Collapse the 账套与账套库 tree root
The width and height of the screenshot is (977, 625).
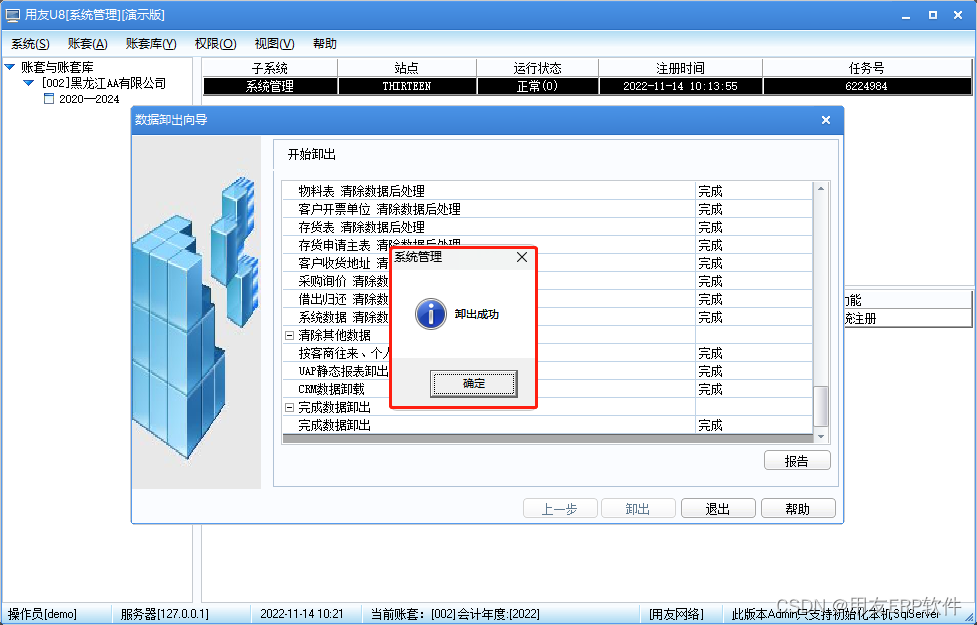pos(10,67)
